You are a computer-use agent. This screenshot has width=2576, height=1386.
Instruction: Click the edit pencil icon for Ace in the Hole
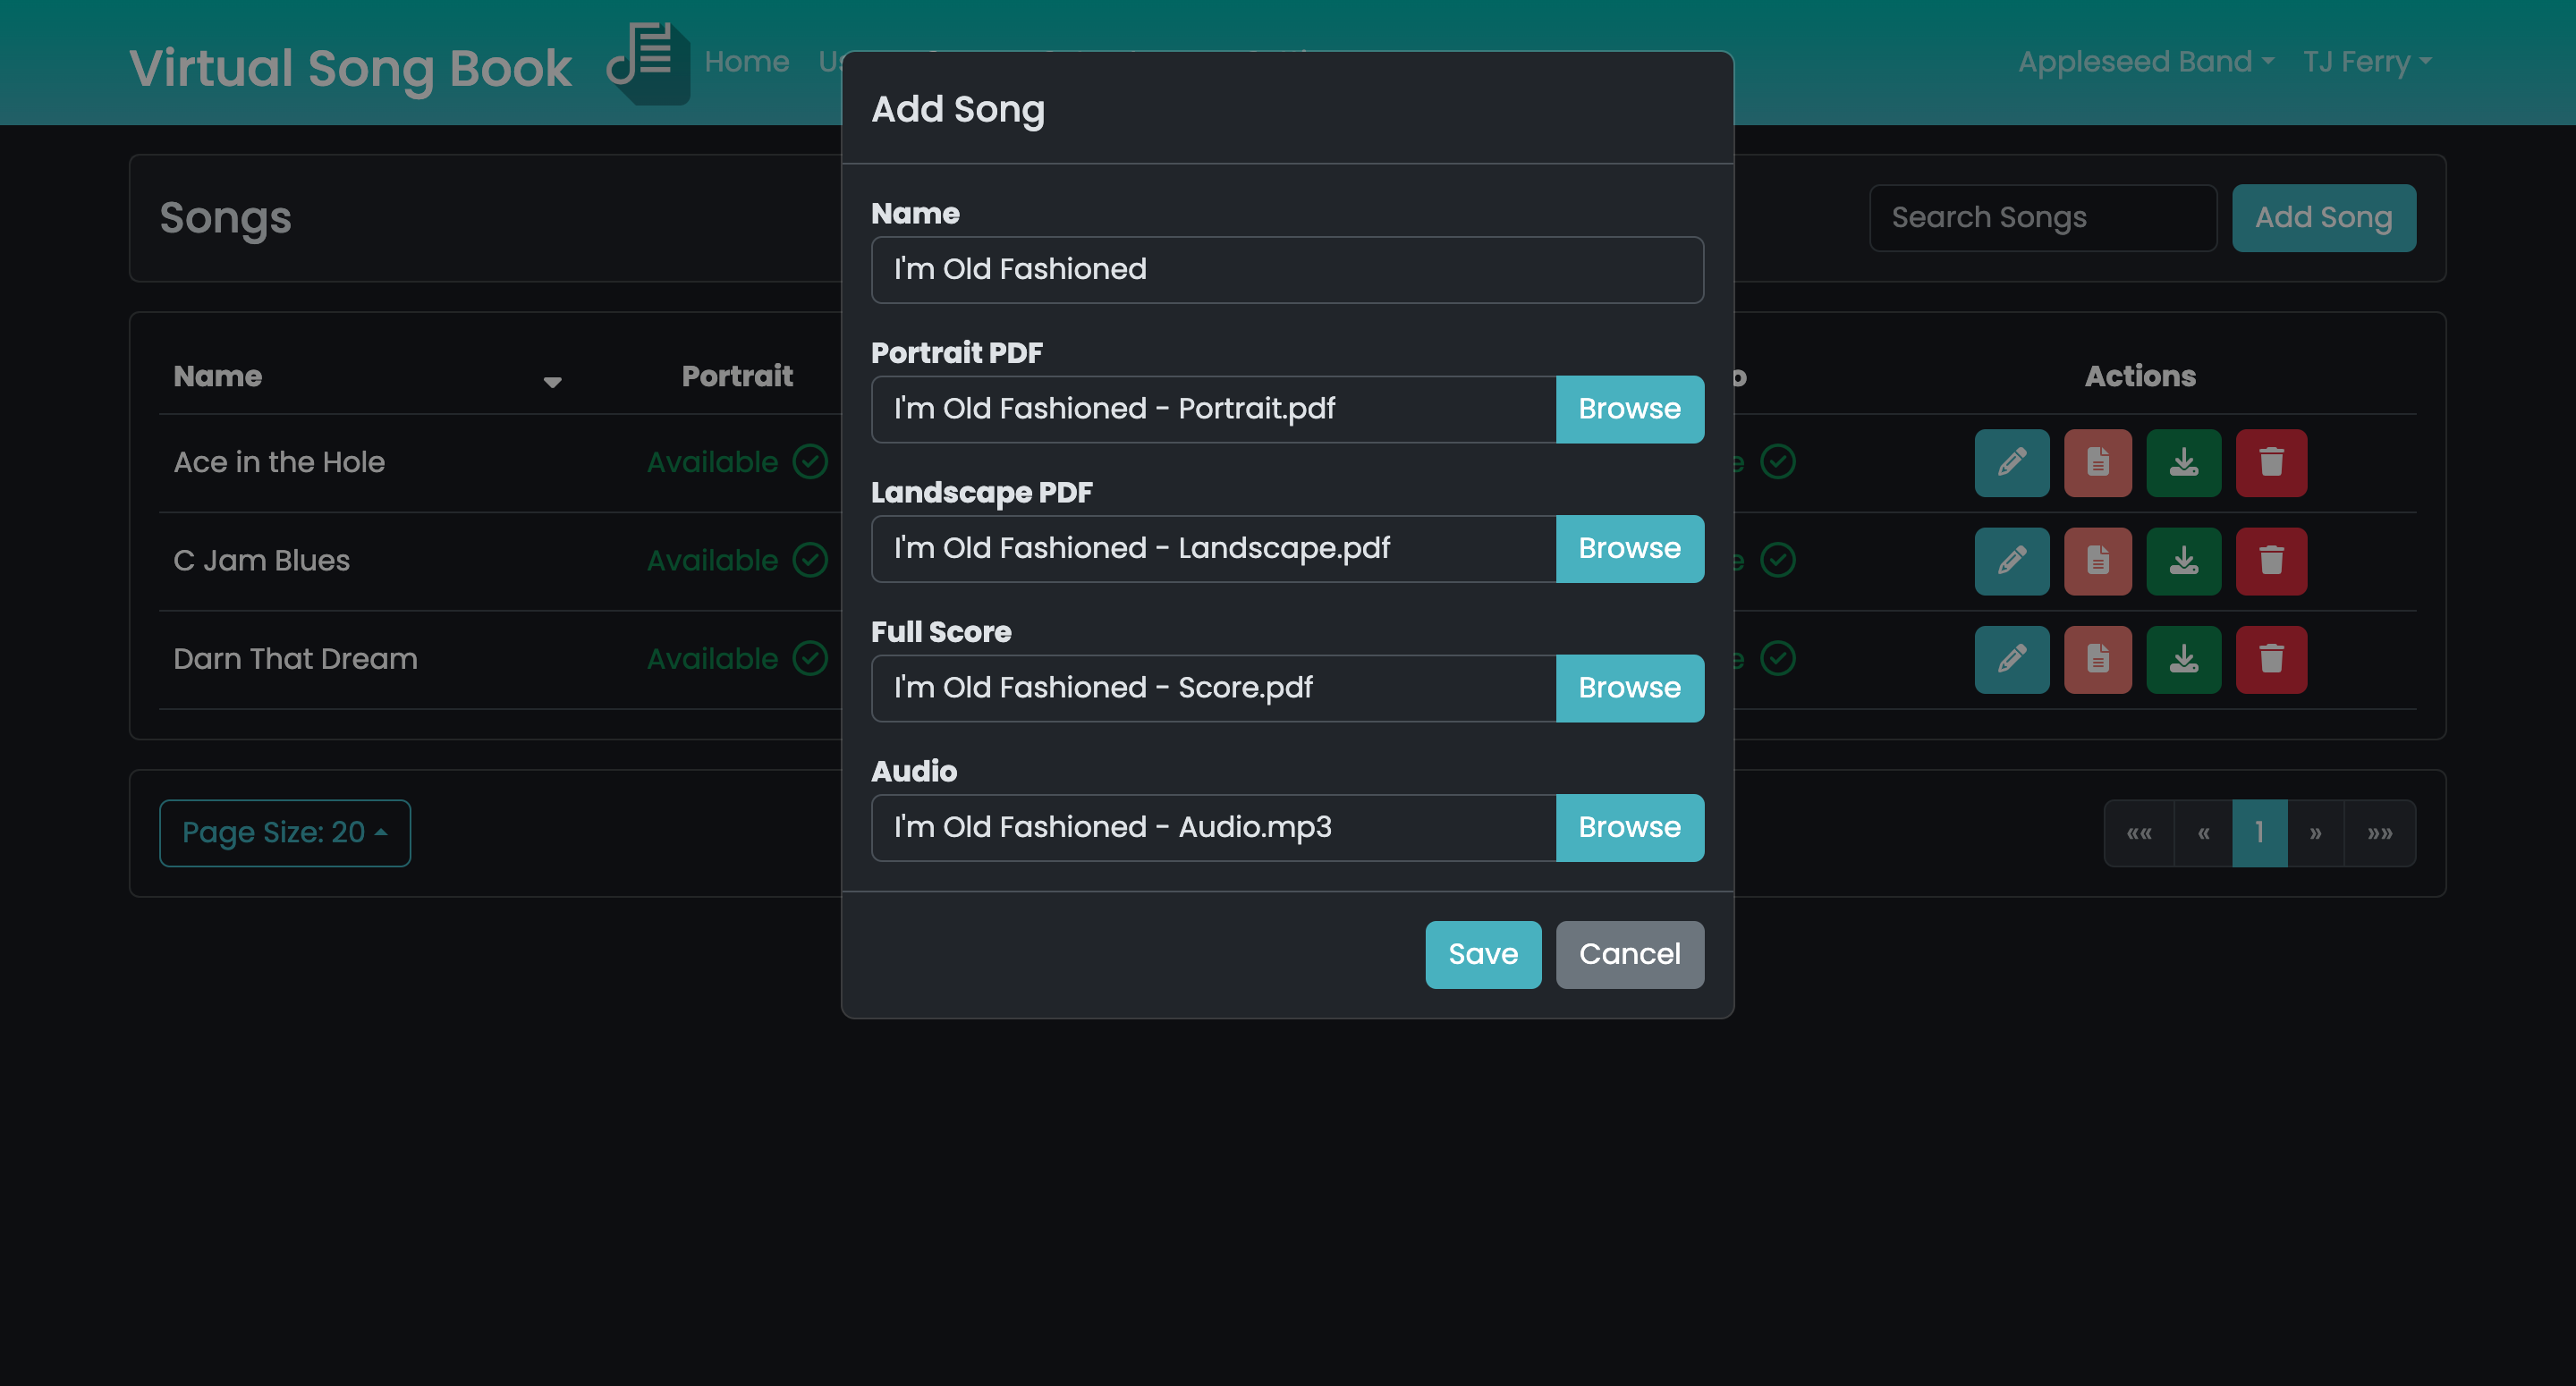[x=2009, y=461]
